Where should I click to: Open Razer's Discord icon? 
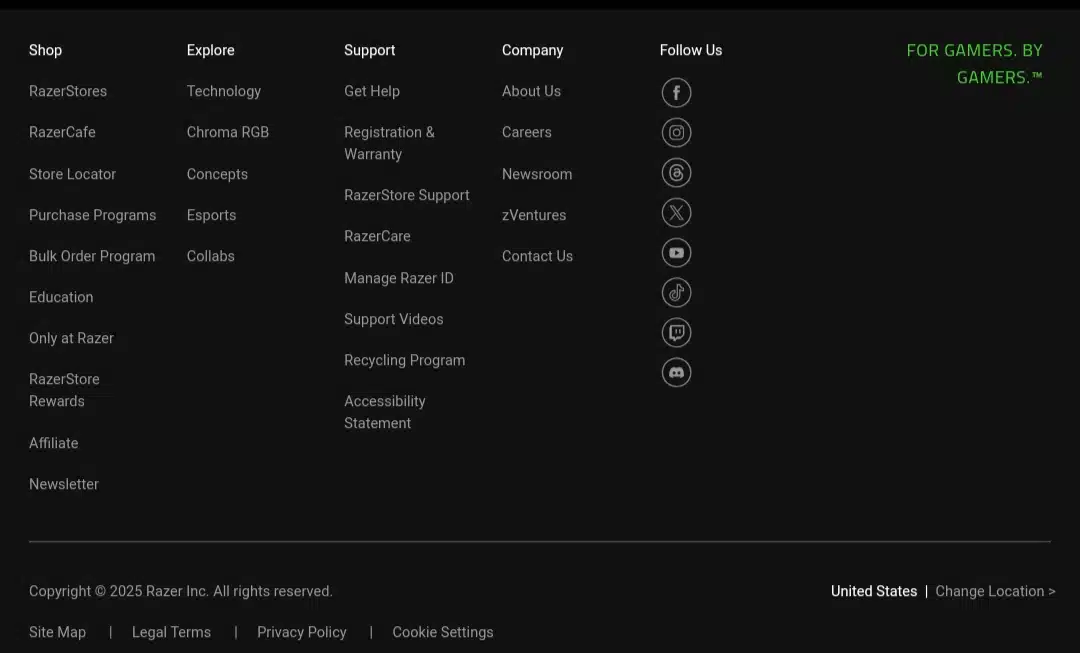tap(676, 373)
